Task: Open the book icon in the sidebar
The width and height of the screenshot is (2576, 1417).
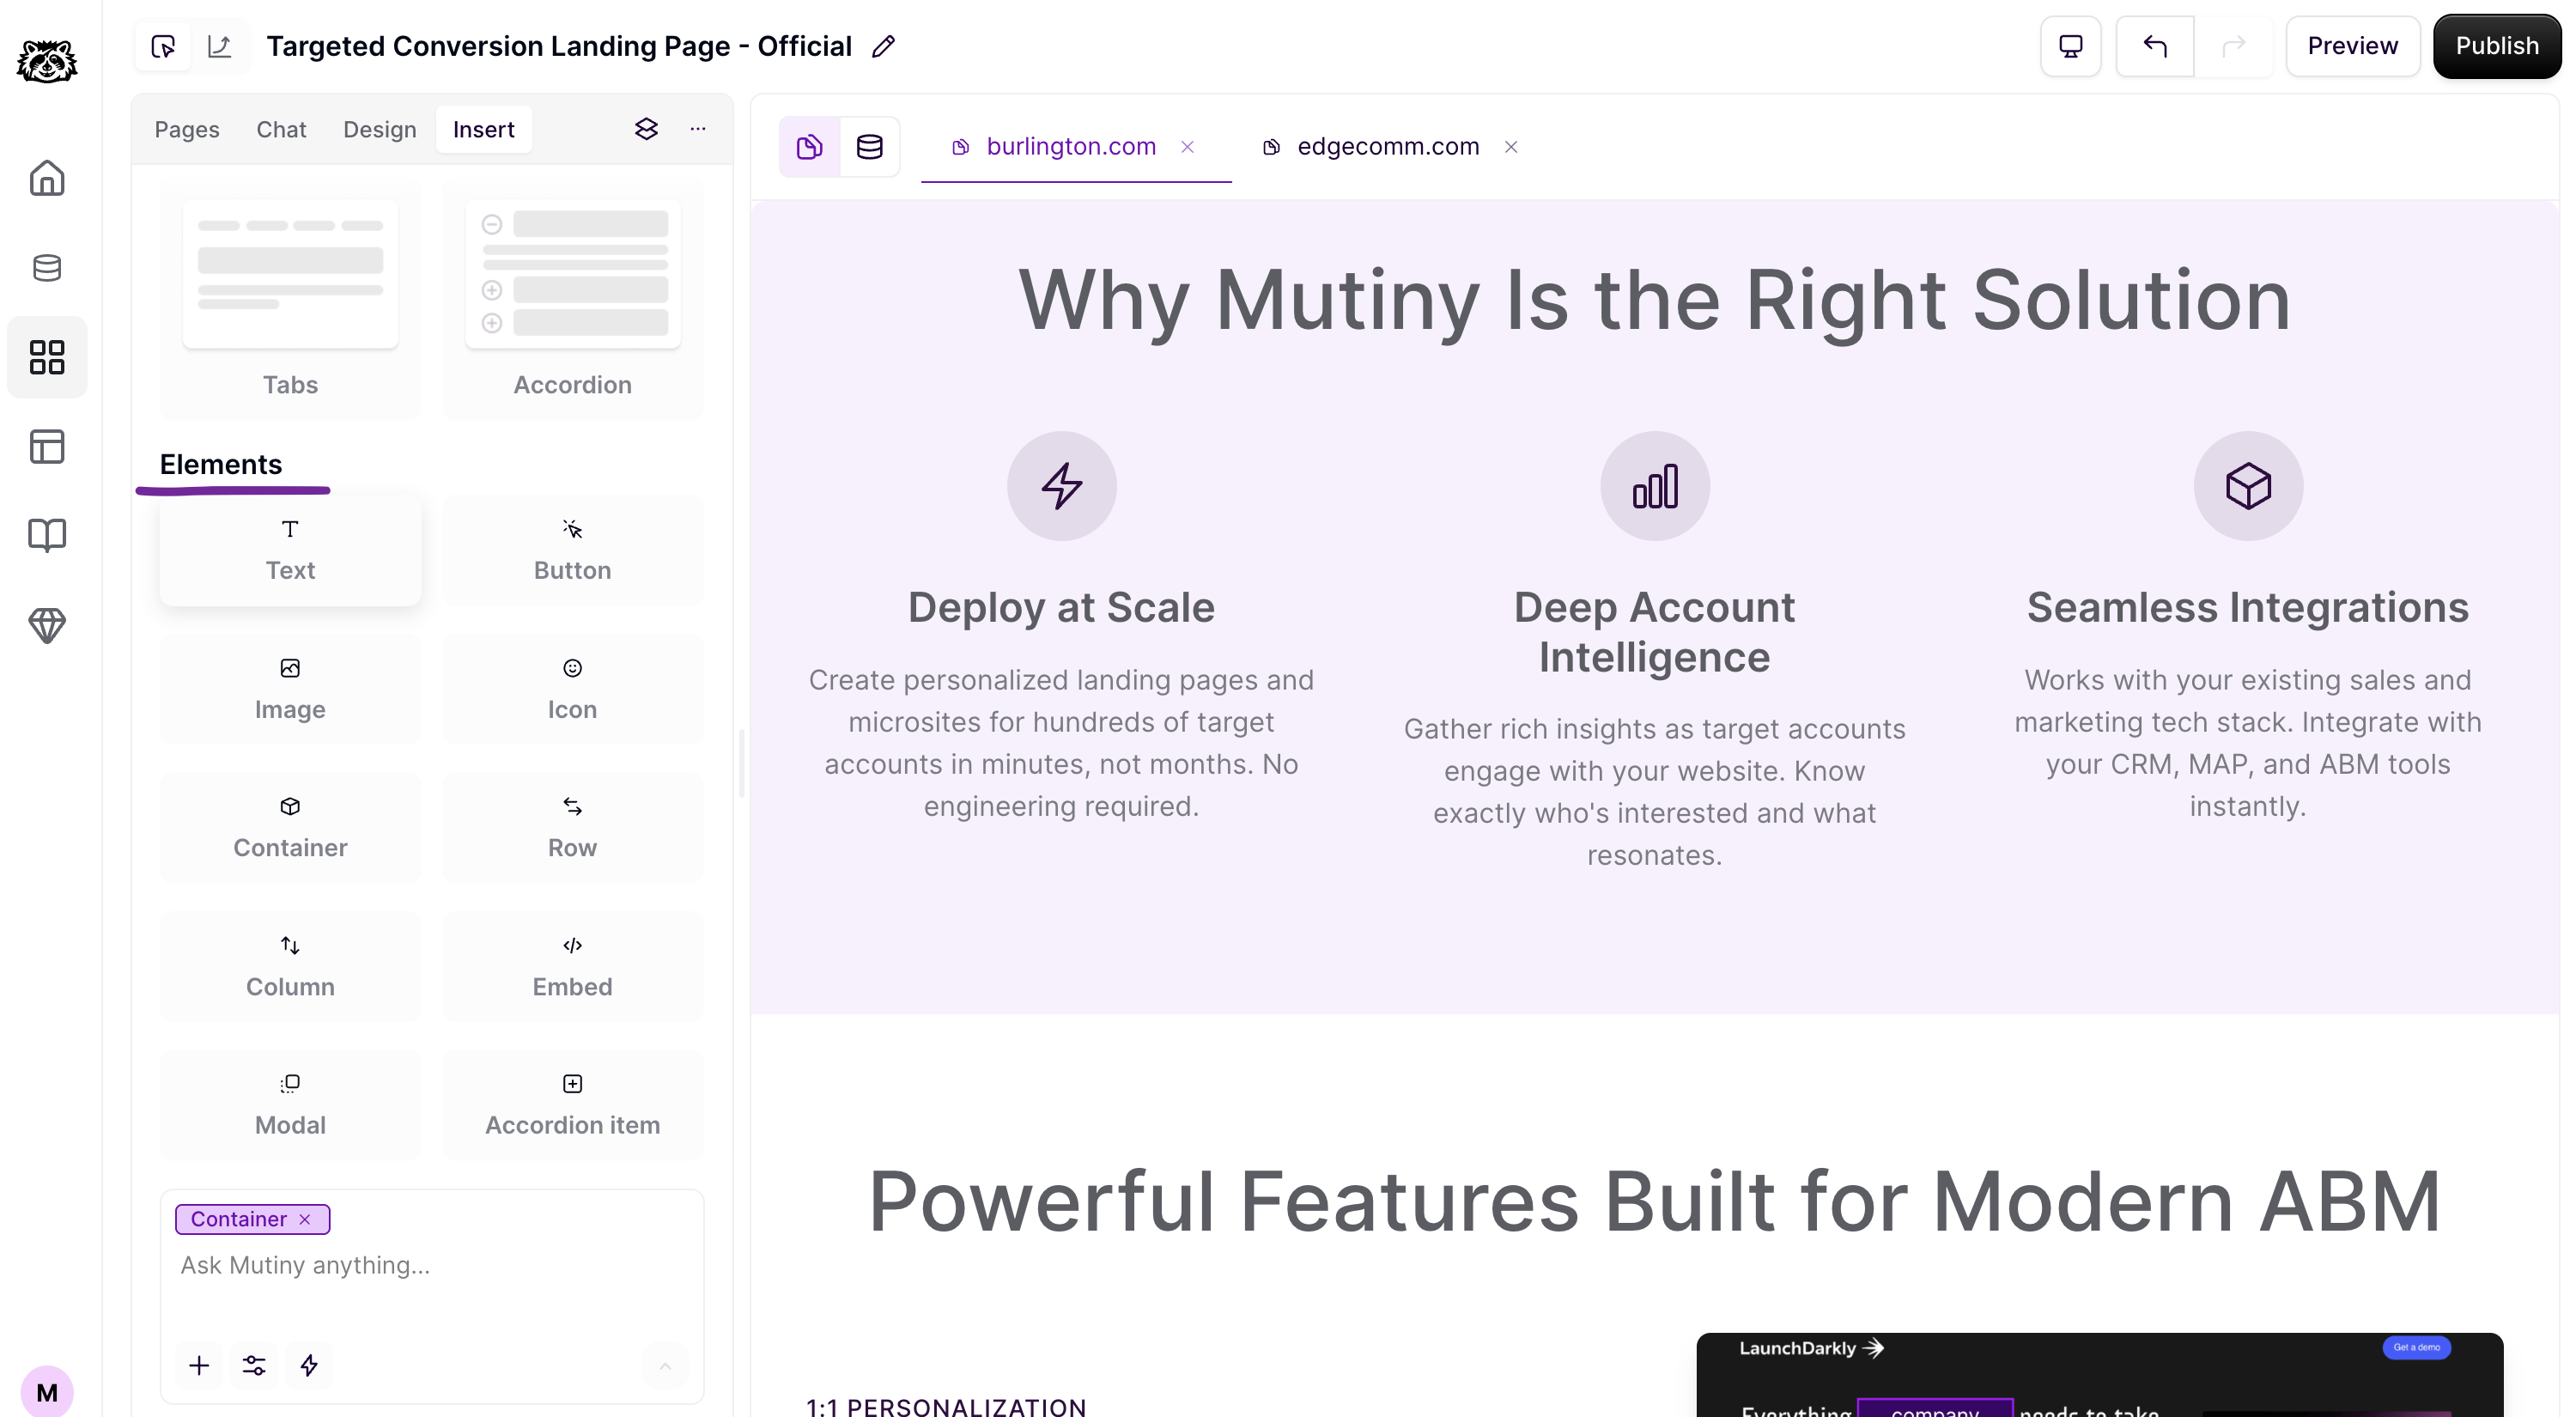Action: tap(47, 535)
